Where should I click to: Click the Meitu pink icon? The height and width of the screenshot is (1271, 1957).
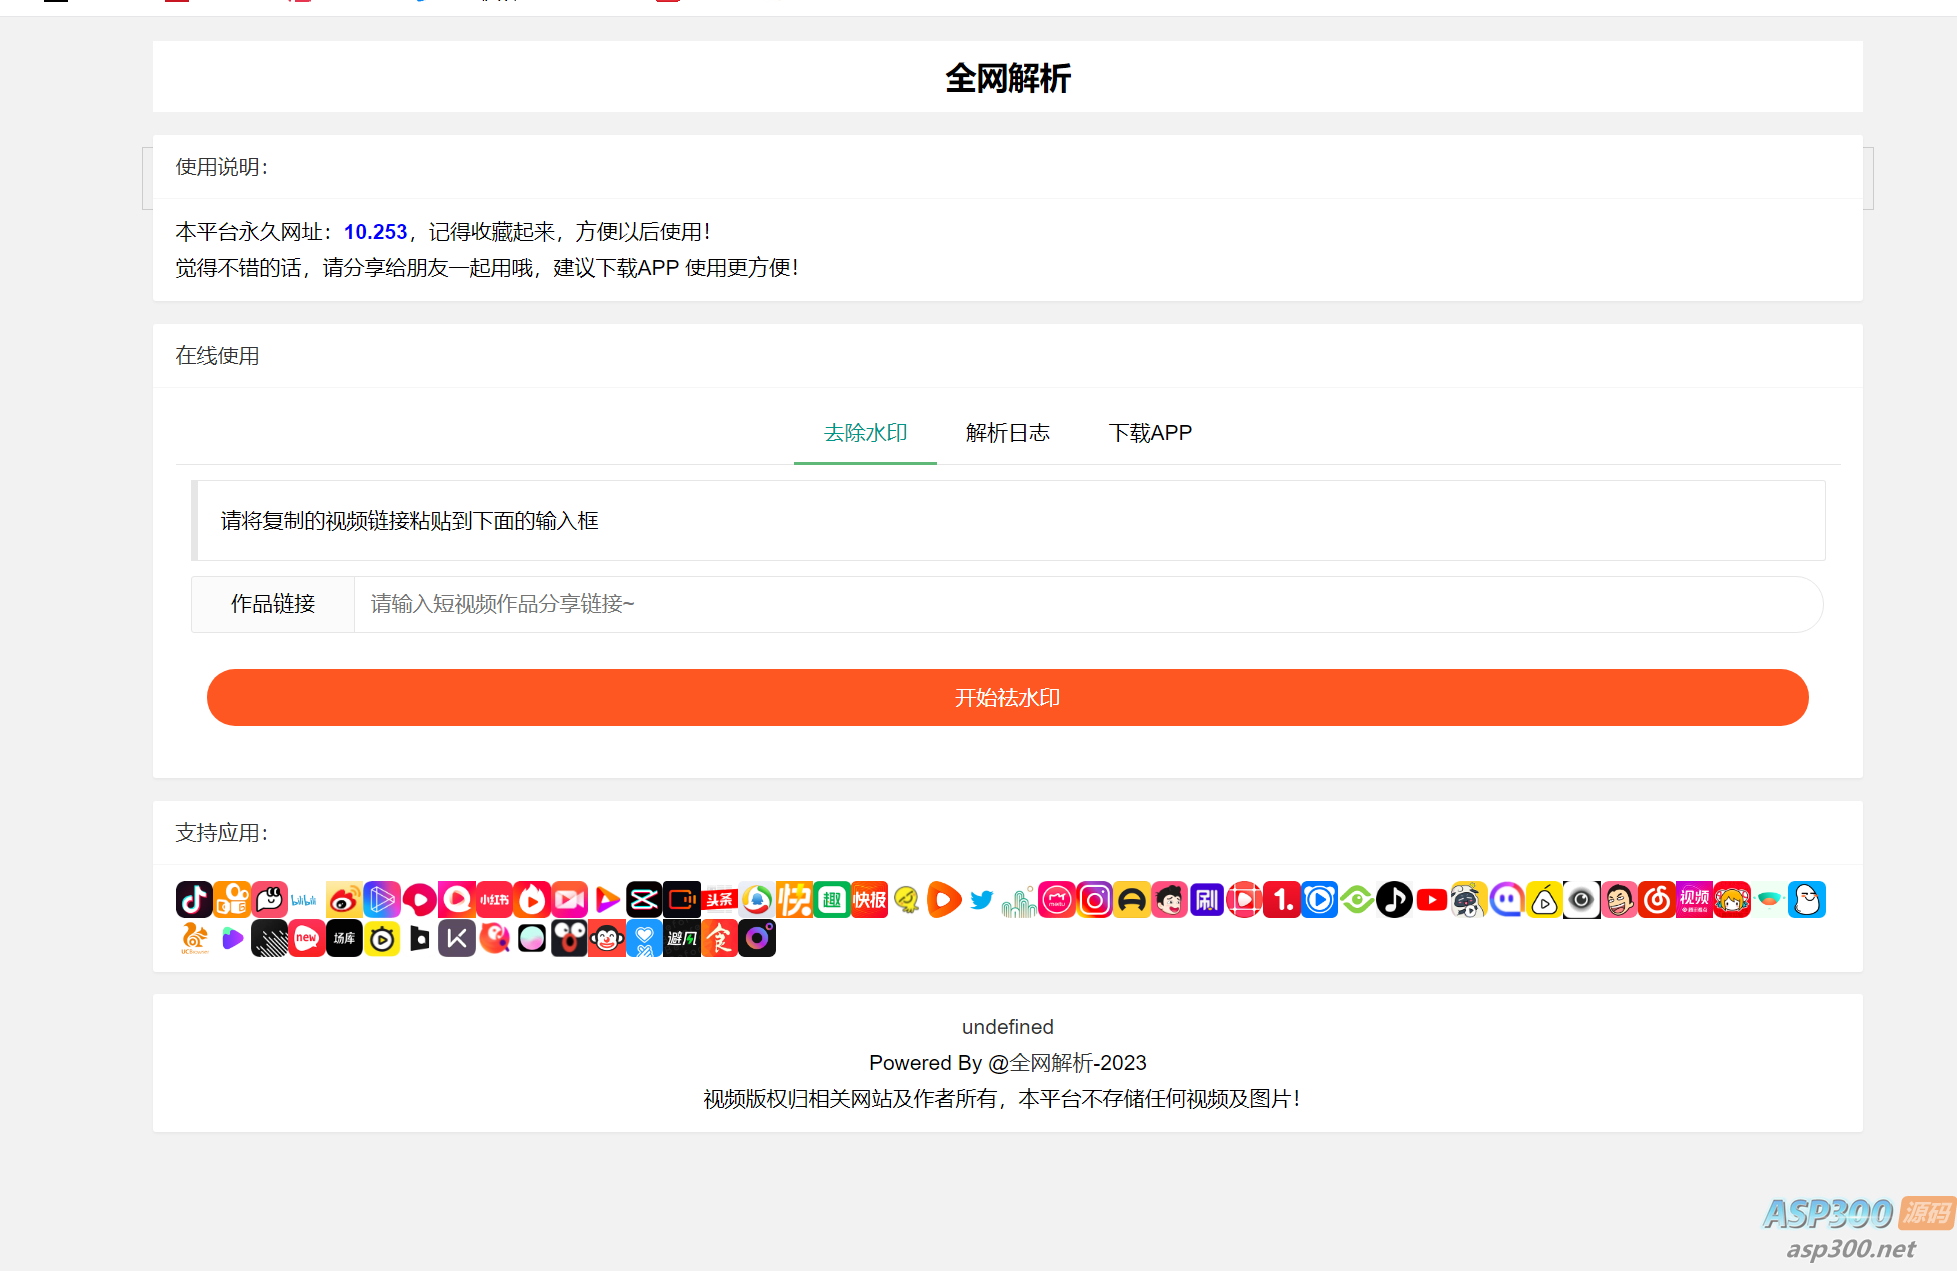click(x=1057, y=900)
